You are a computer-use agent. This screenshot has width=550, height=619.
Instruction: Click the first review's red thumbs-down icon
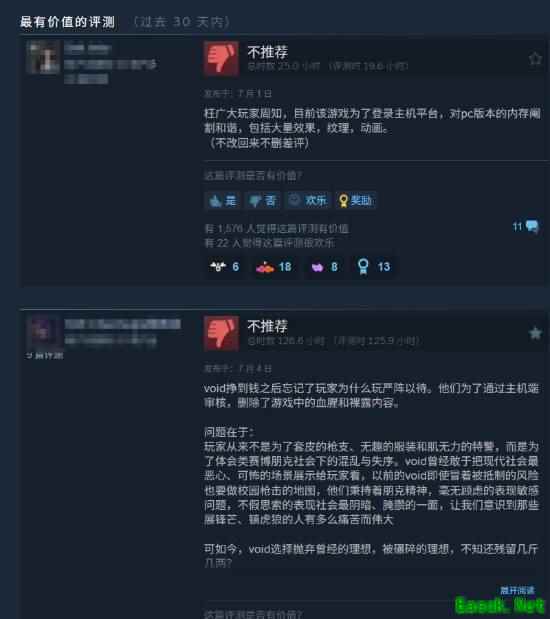pos(221,58)
